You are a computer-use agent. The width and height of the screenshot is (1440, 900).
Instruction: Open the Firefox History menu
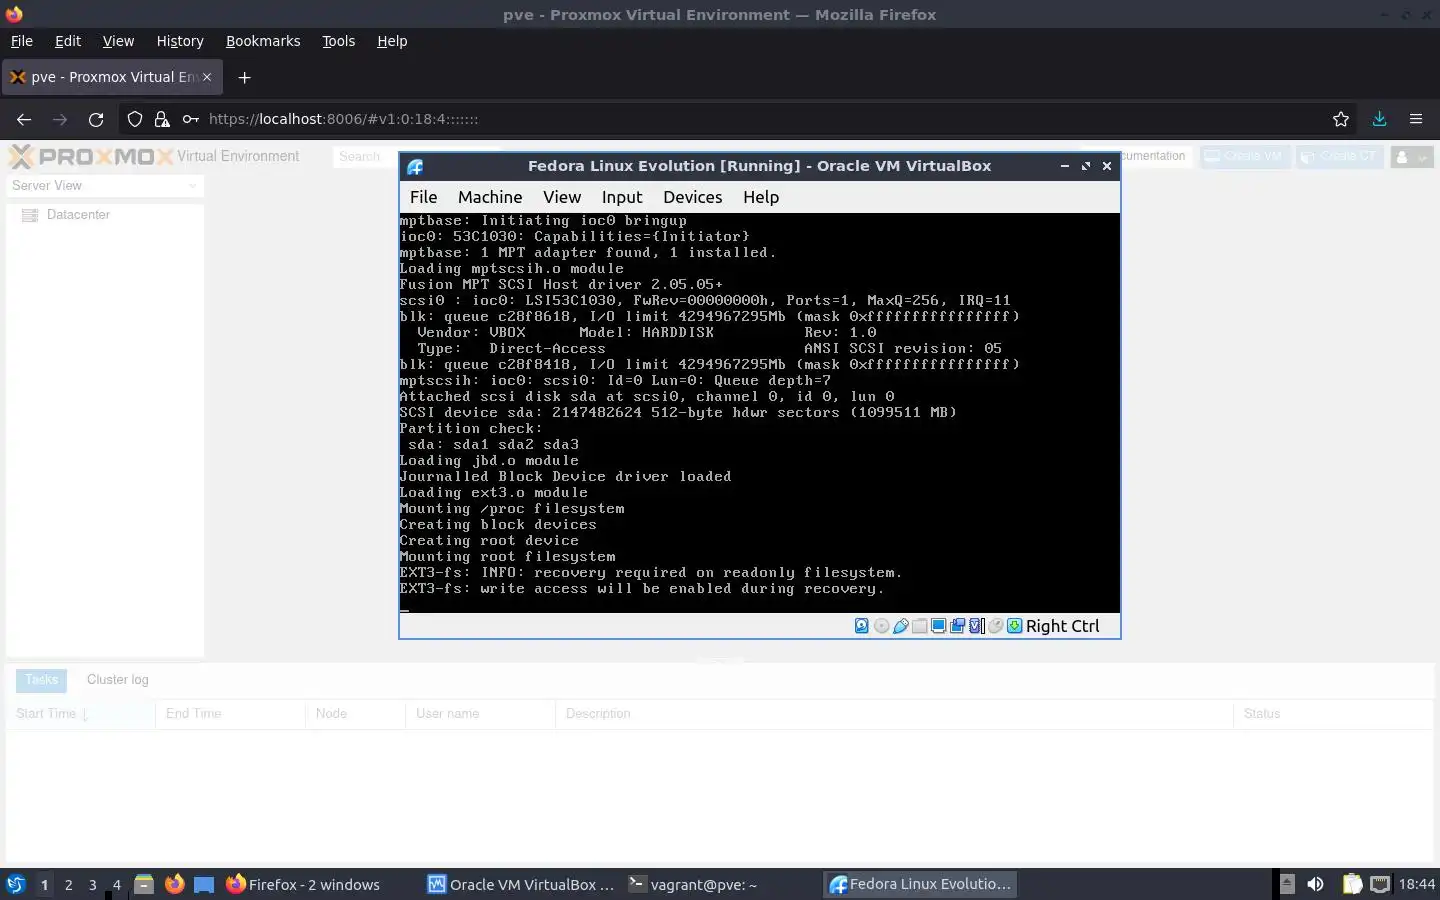point(180,41)
